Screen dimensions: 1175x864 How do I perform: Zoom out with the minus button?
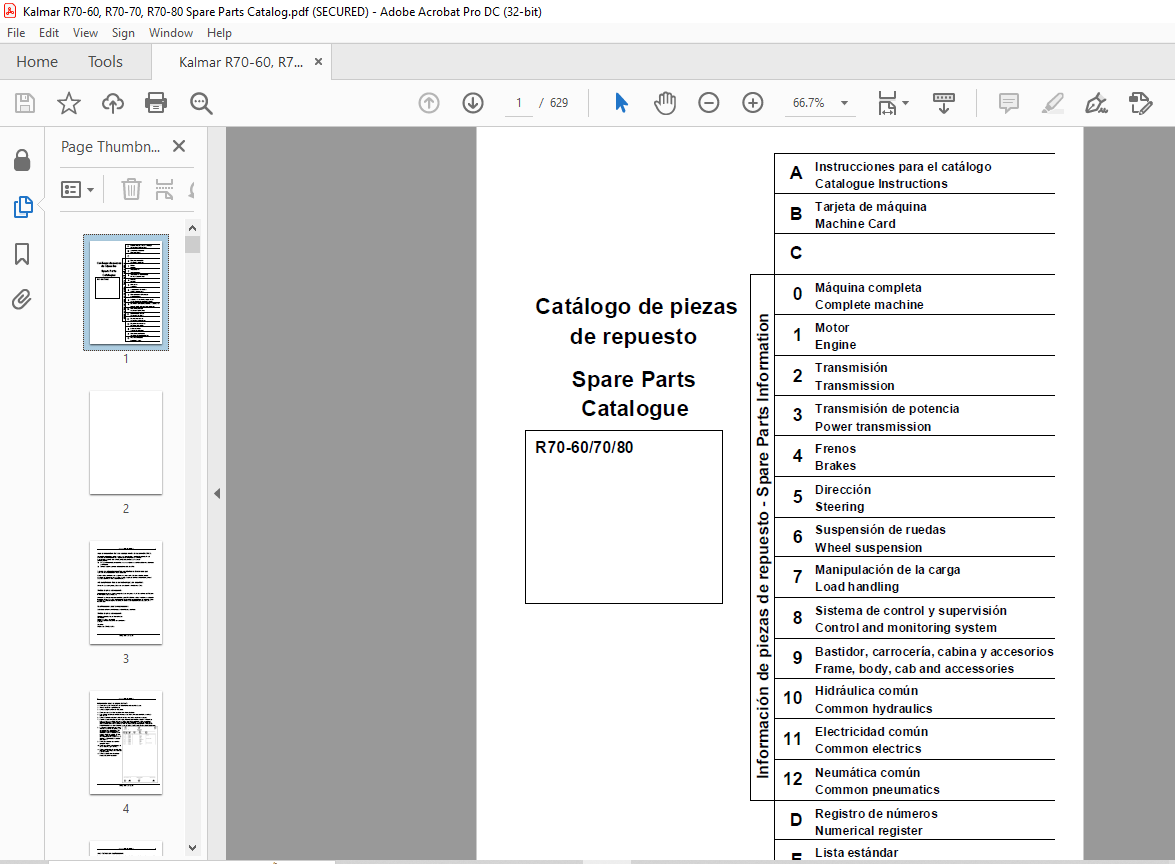click(708, 103)
